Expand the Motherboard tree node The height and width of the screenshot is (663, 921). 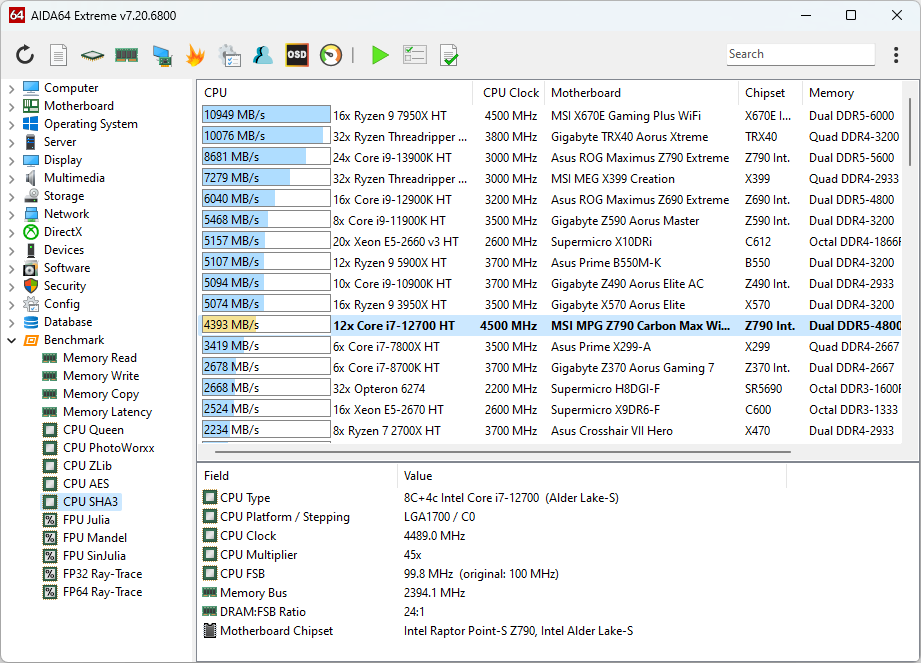[12, 106]
